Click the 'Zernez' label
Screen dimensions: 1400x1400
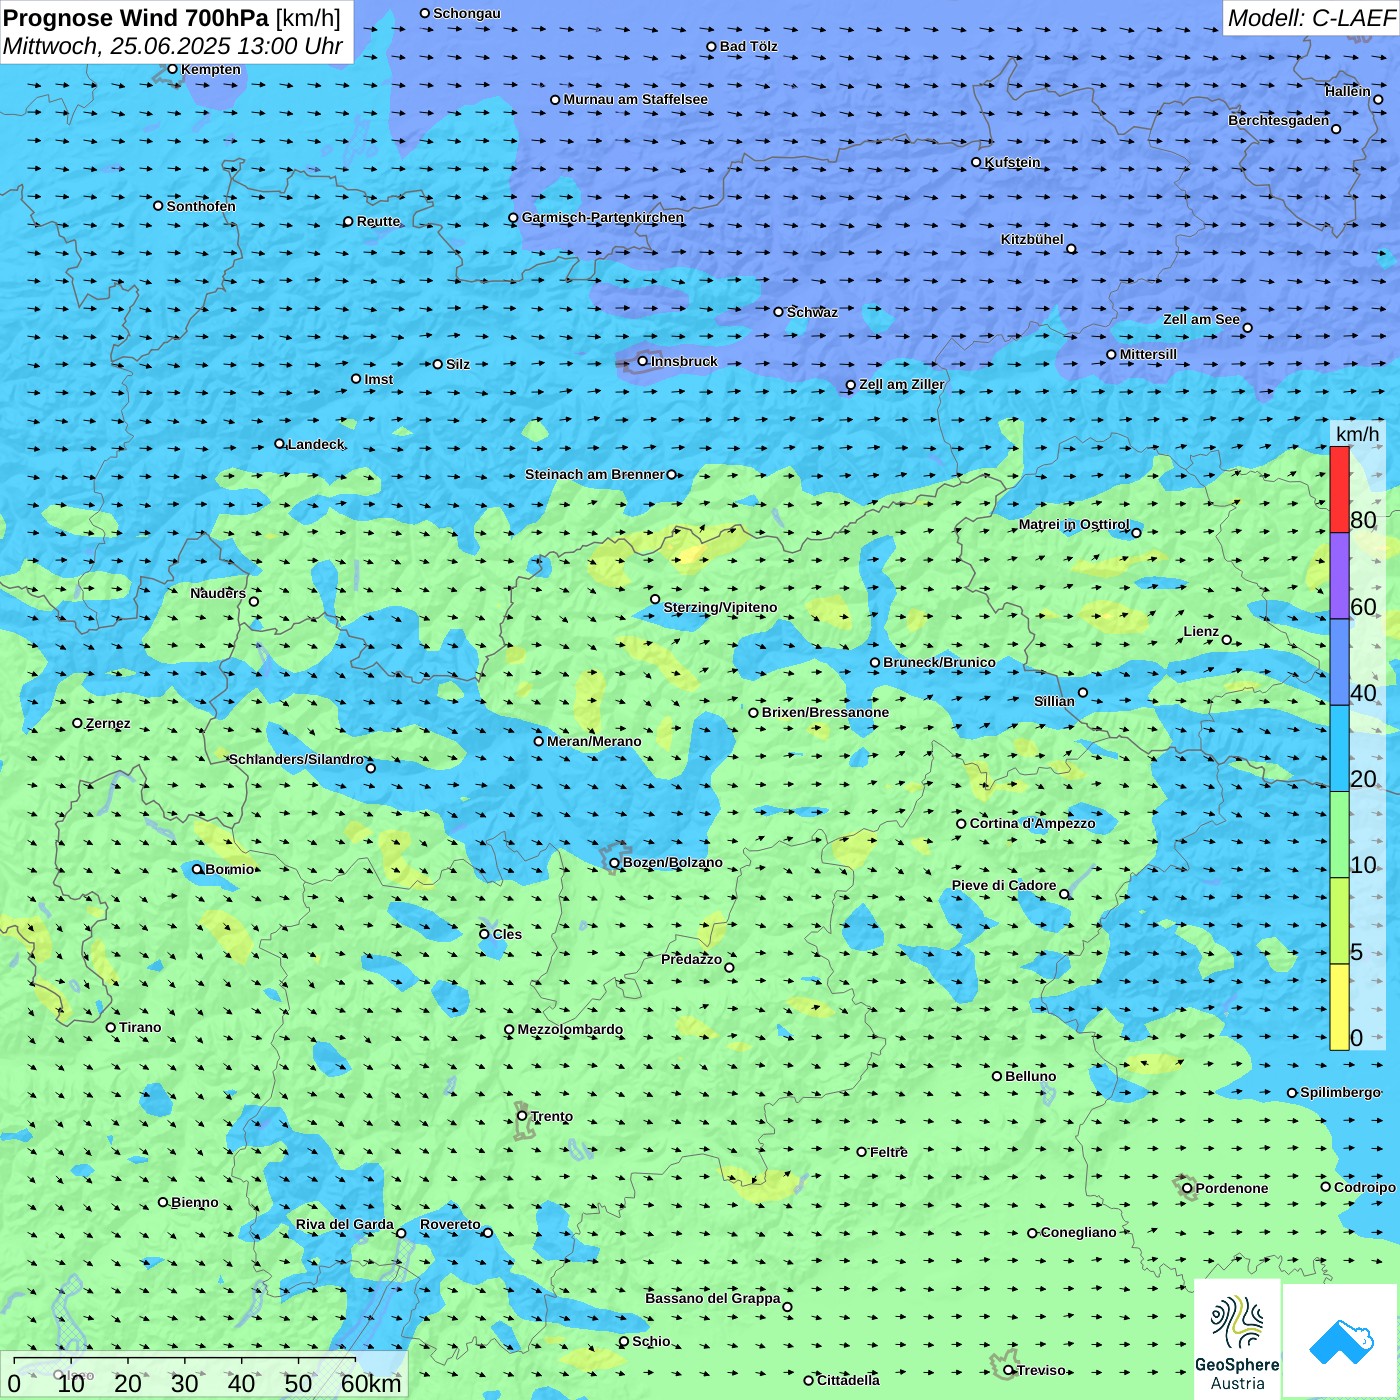tap(108, 723)
